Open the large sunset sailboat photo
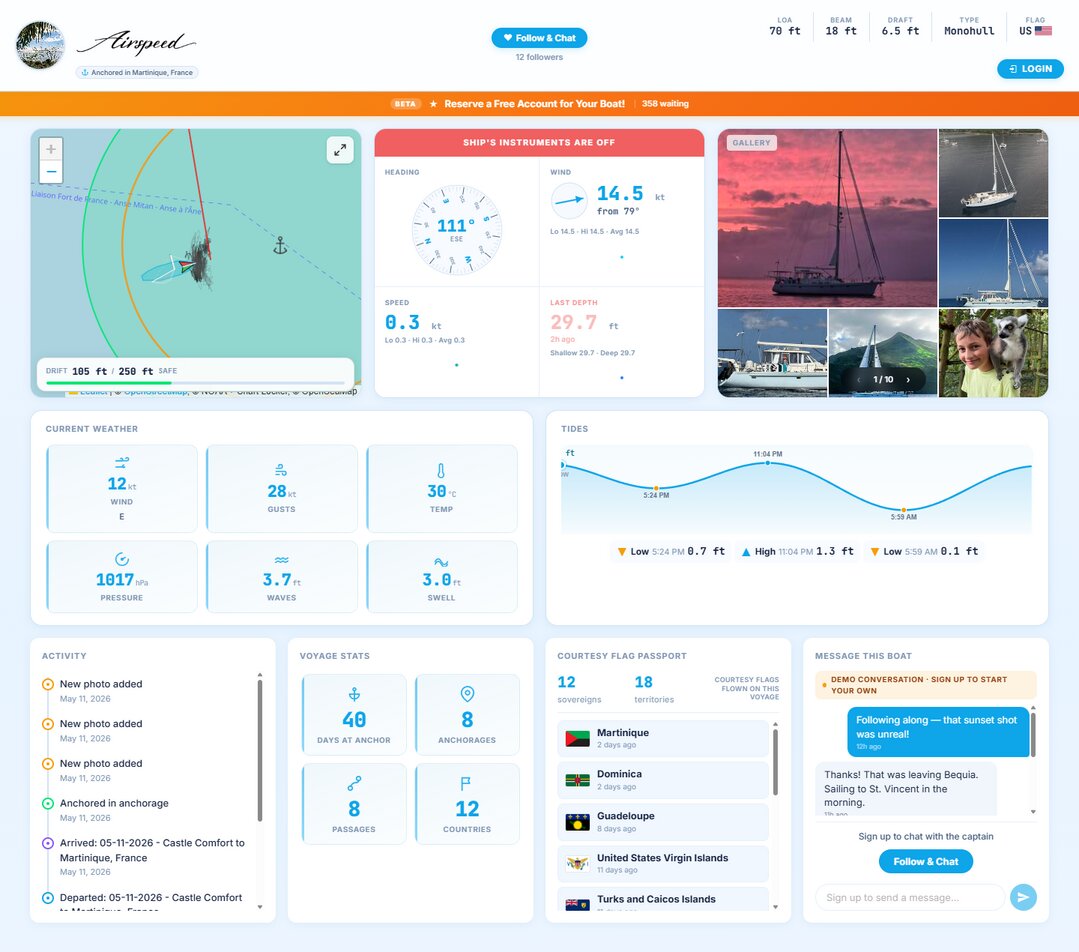The height and width of the screenshot is (952, 1079). 827,218
